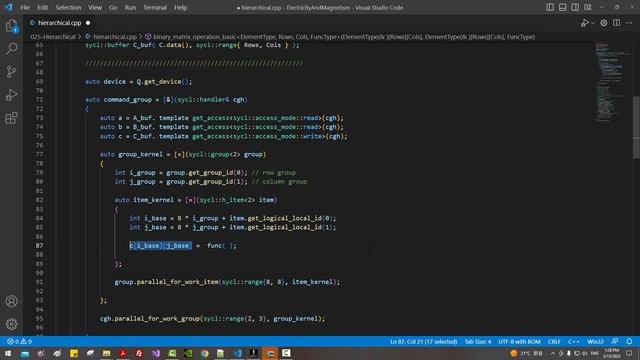The width and height of the screenshot is (640, 360).
Task: Click 025-Hierarchical breadcrumb folder
Action: click(x=53, y=37)
